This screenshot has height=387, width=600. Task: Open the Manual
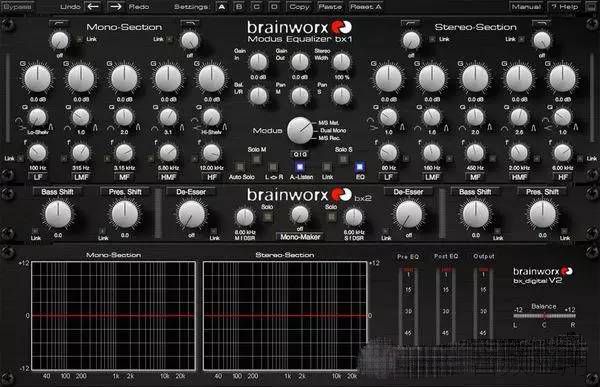526,7
